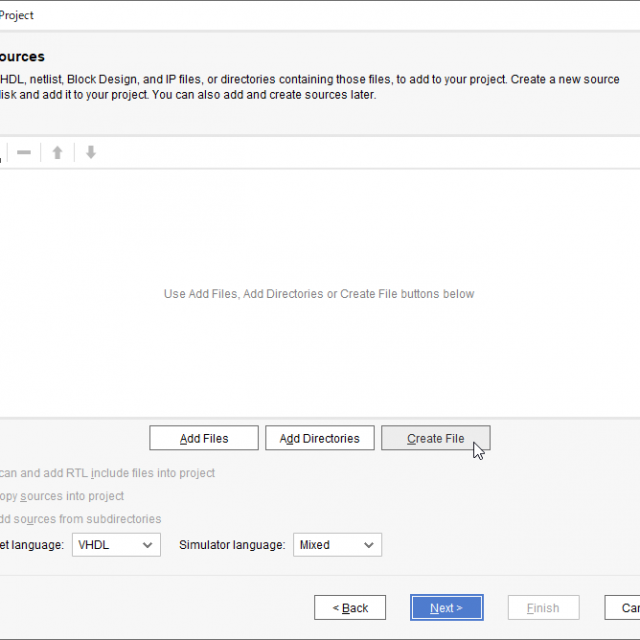Click the Add Files button
This screenshot has height=640, width=640.
[x=204, y=438]
